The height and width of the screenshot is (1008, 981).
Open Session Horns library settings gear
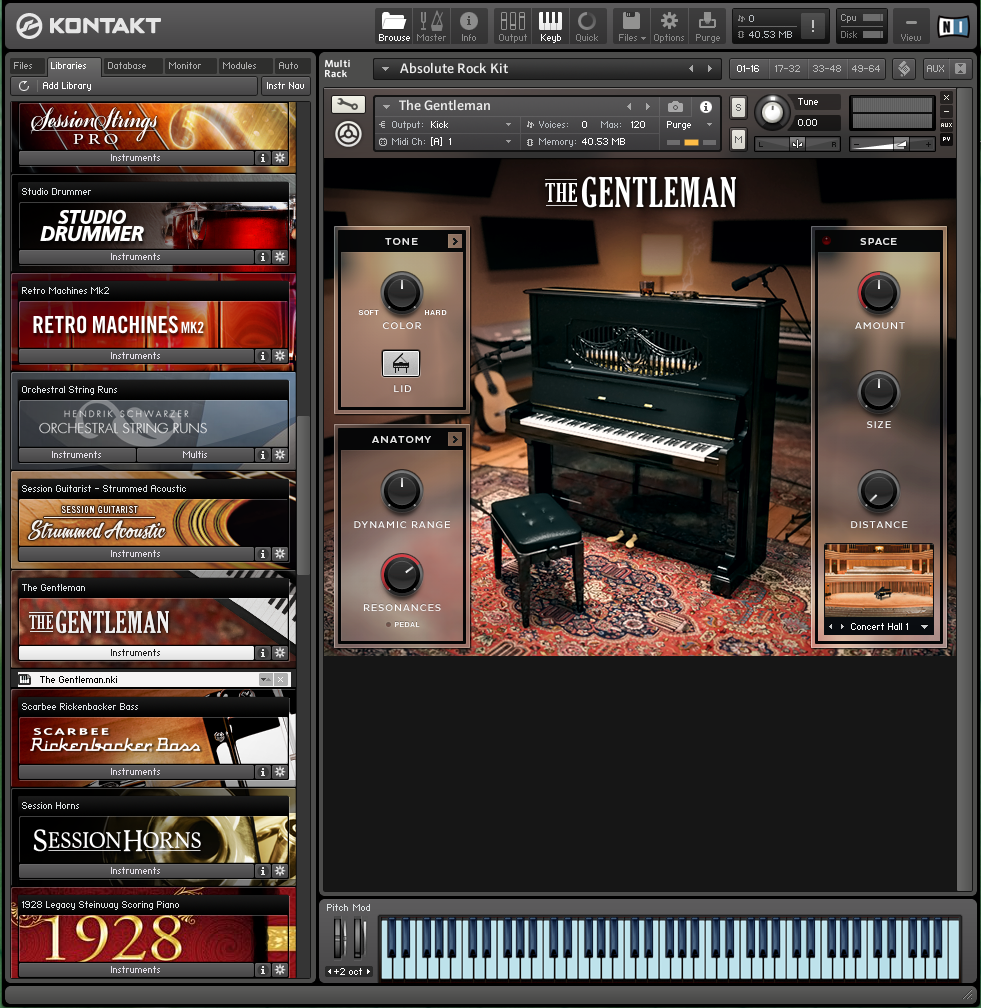tap(280, 870)
